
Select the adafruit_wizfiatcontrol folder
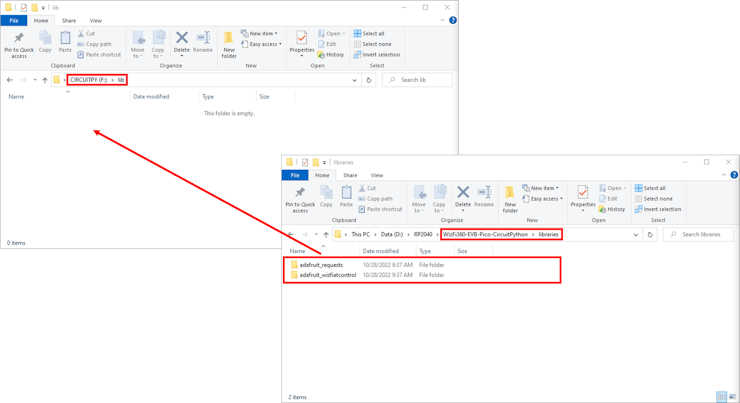(x=328, y=275)
